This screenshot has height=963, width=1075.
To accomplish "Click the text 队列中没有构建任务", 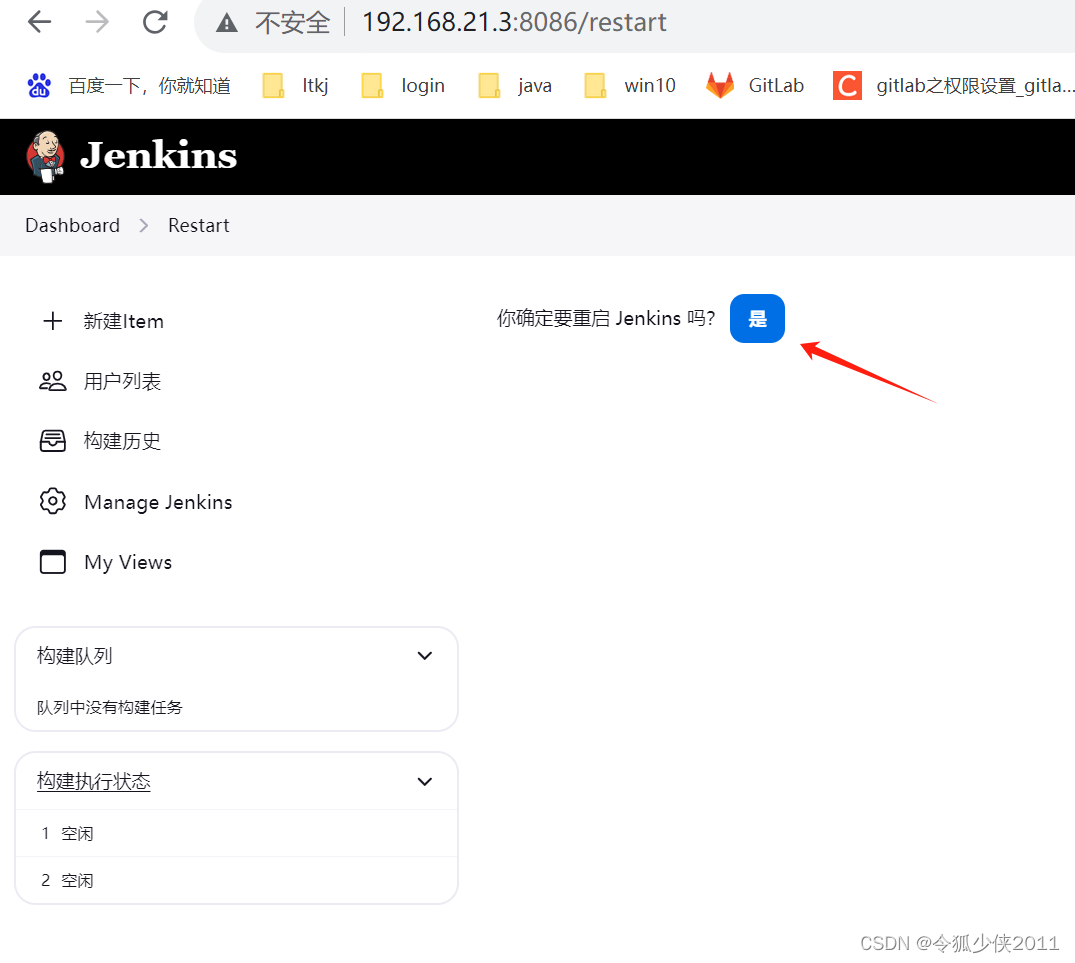I will coord(110,707).
